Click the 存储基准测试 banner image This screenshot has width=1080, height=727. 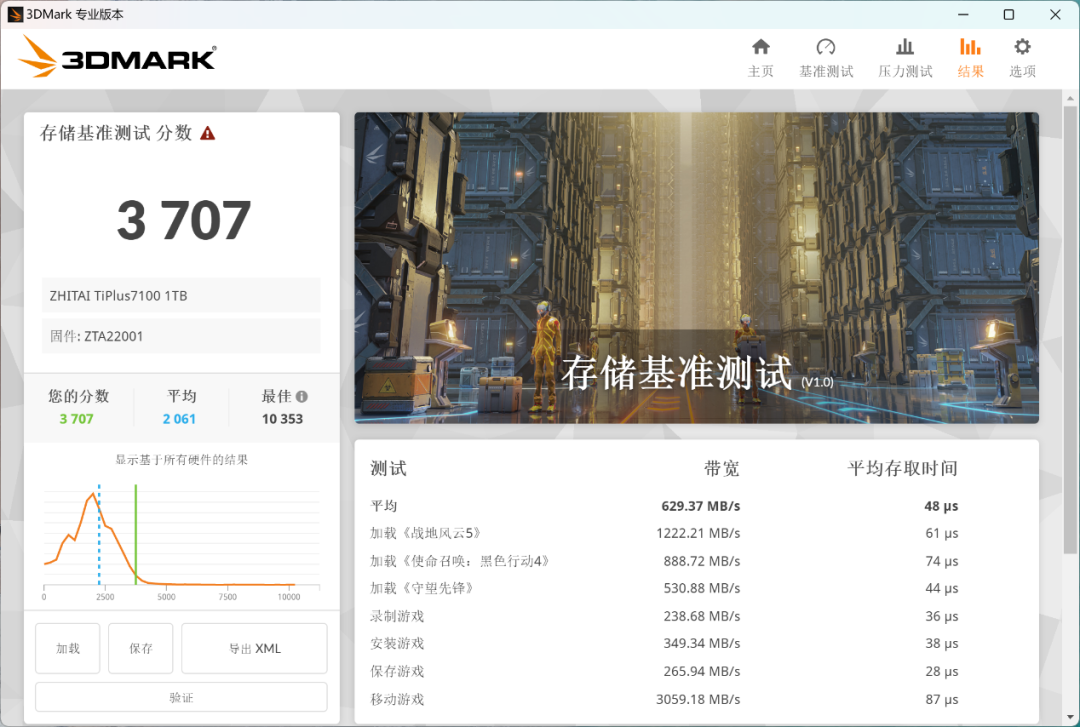(696, 267)
